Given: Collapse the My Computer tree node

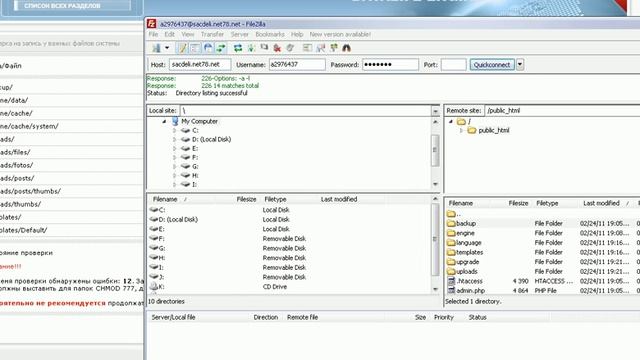Looking at the screenshot, I should click(x=164, y=122).
